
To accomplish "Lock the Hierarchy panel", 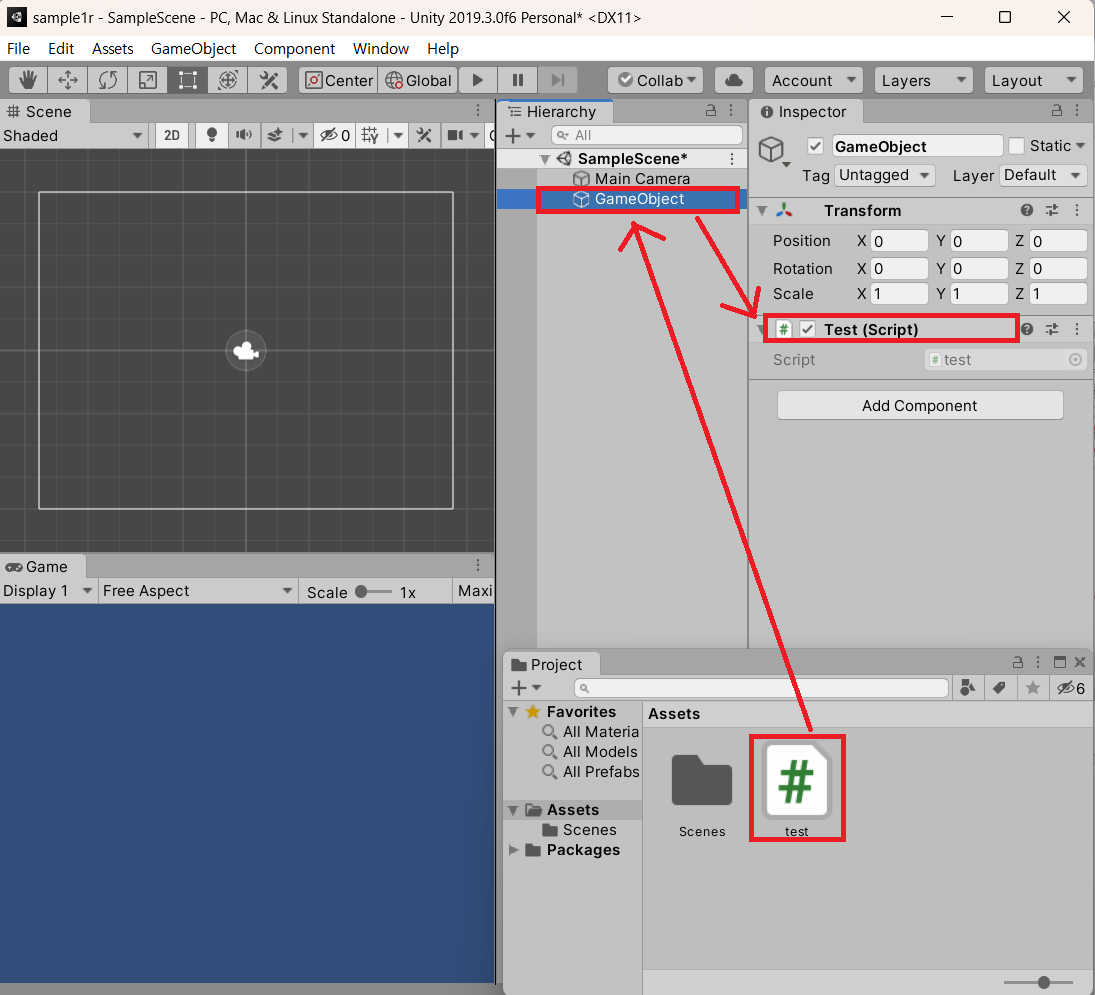I will [x=710, y=110].
